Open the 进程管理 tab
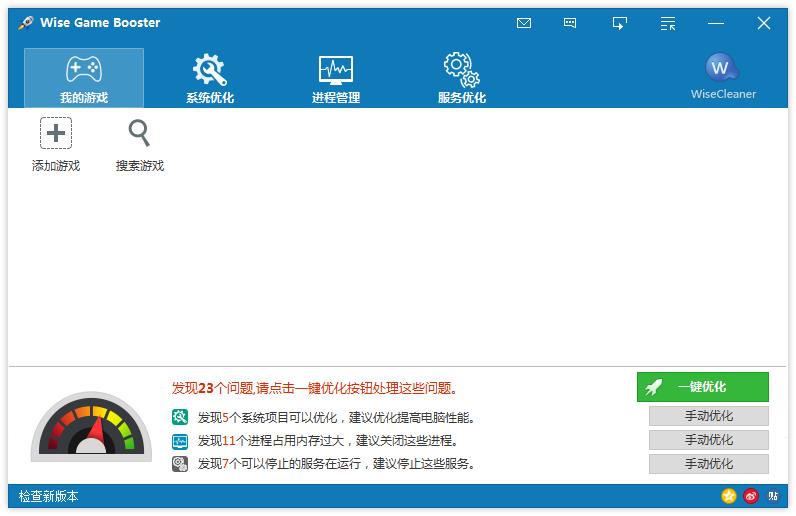The height and width of the screenshot is (516, 796). [336, 78]
